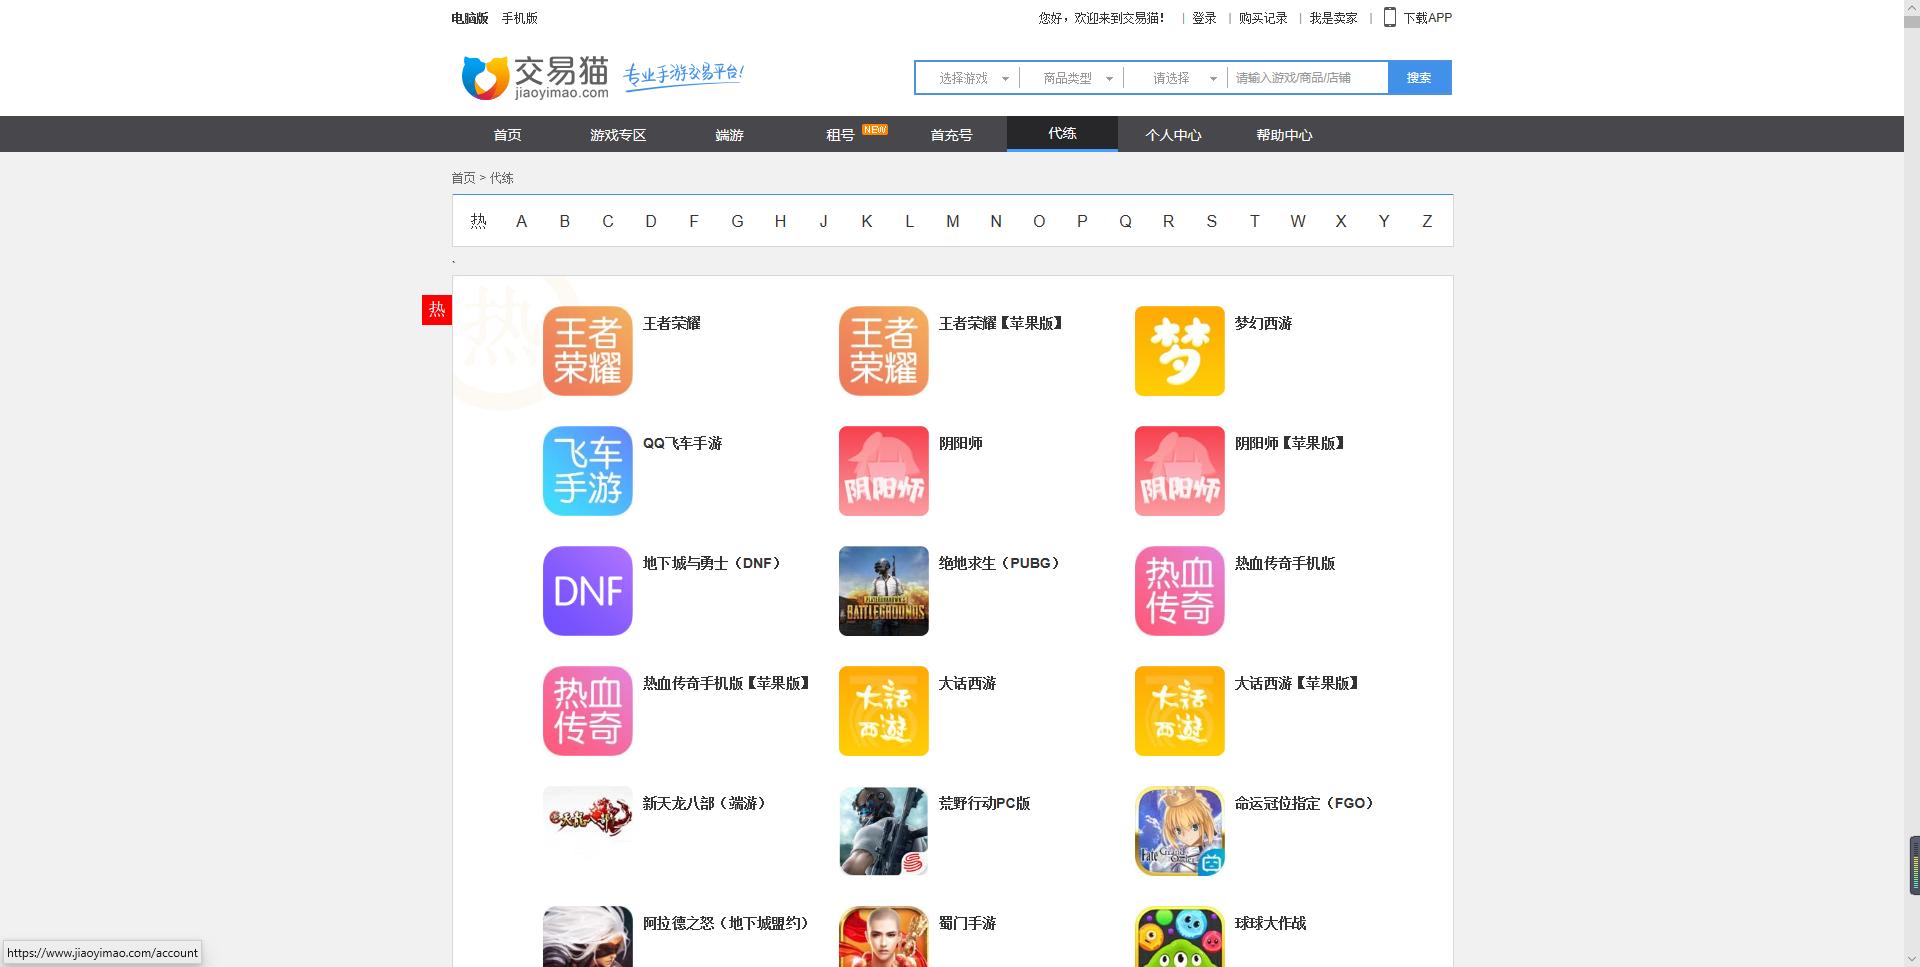The height and width of the screenshot is (967, 1920).
Task: Click the QQ飞车手游 game name
Action: [682, 443]
